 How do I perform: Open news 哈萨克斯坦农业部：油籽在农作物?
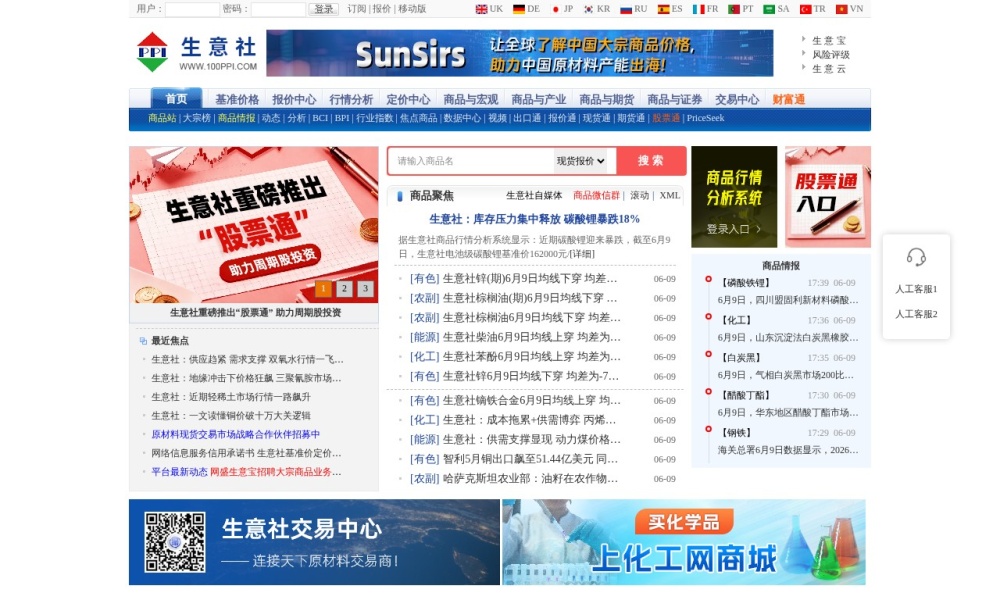tap(530, 479)
